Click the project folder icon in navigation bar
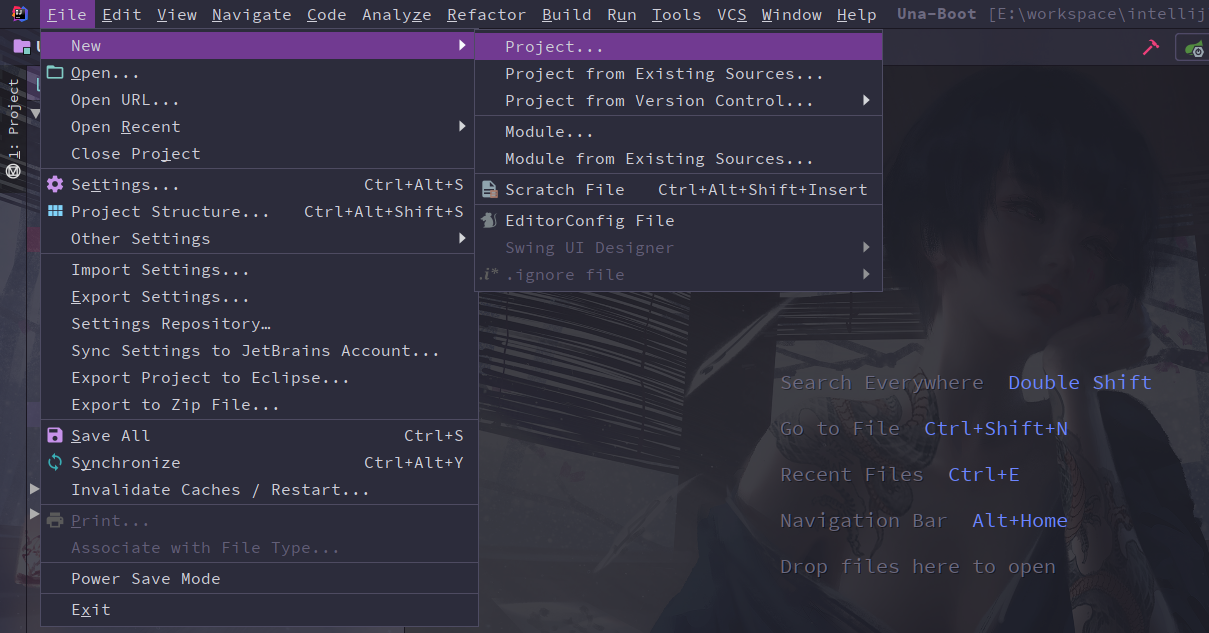The width and height of the screenshot is (1209, 633). tap(21, 46)
